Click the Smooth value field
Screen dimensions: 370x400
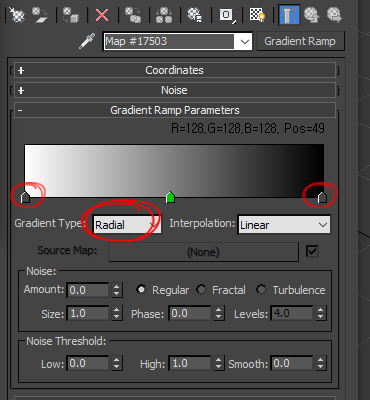[x=292, y=363]
